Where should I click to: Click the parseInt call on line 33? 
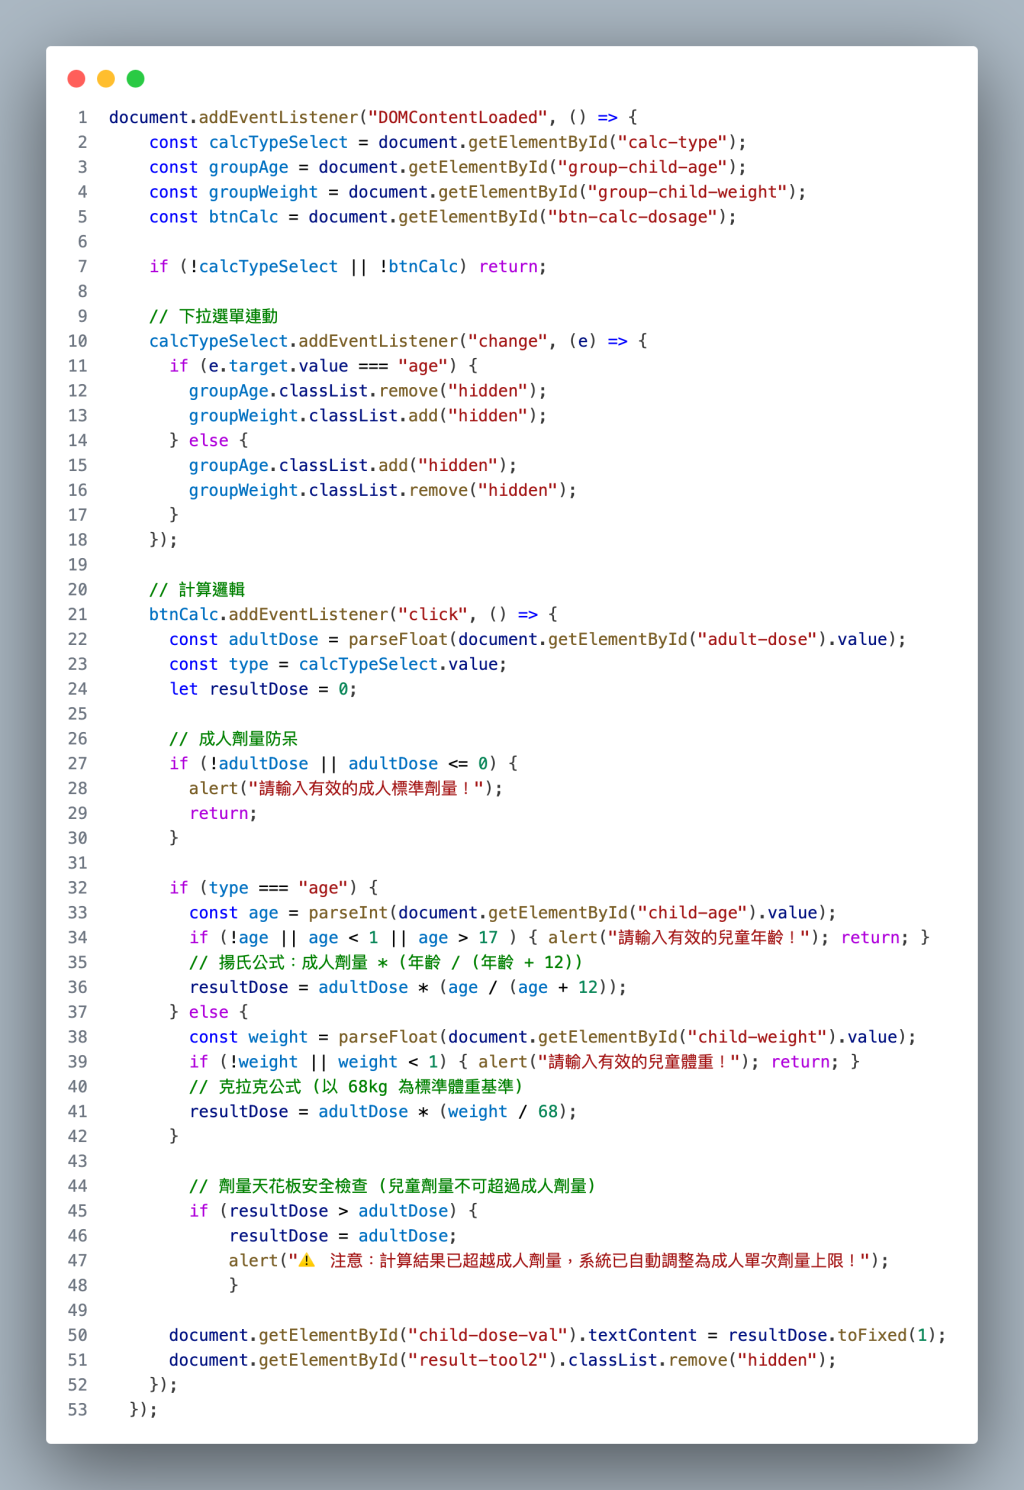(348, 913)
